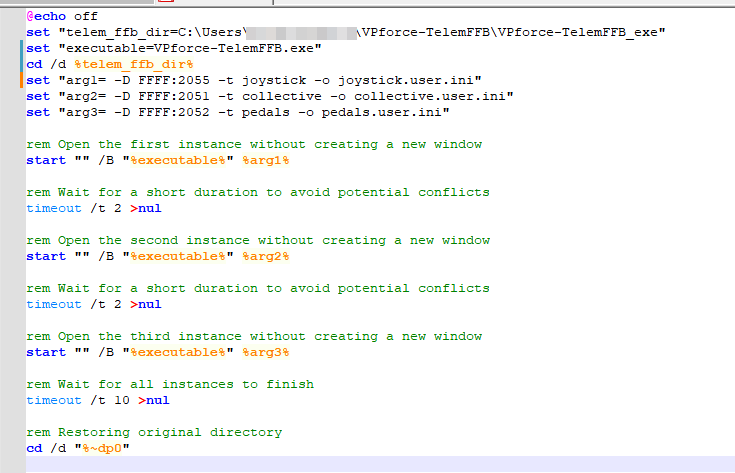Click "rem Wait for all instances to finish"
735x473 pixels.
click(170, 384)
